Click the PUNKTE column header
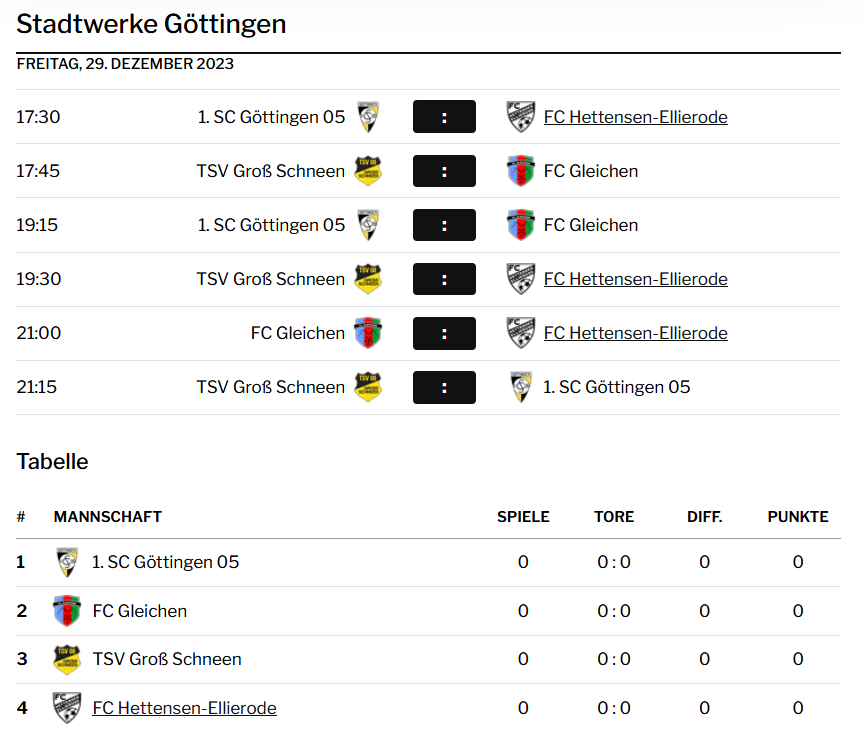The width and height of the screenshot is (865, 735). point(798,517)
